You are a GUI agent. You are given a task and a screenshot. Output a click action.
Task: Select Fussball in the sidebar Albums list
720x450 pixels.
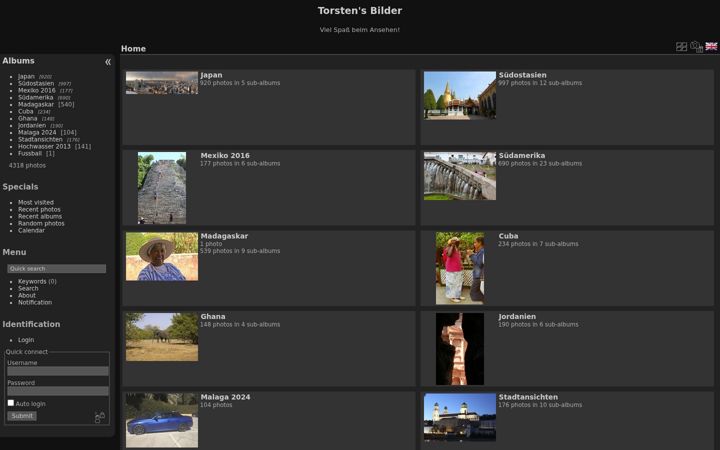30,153
